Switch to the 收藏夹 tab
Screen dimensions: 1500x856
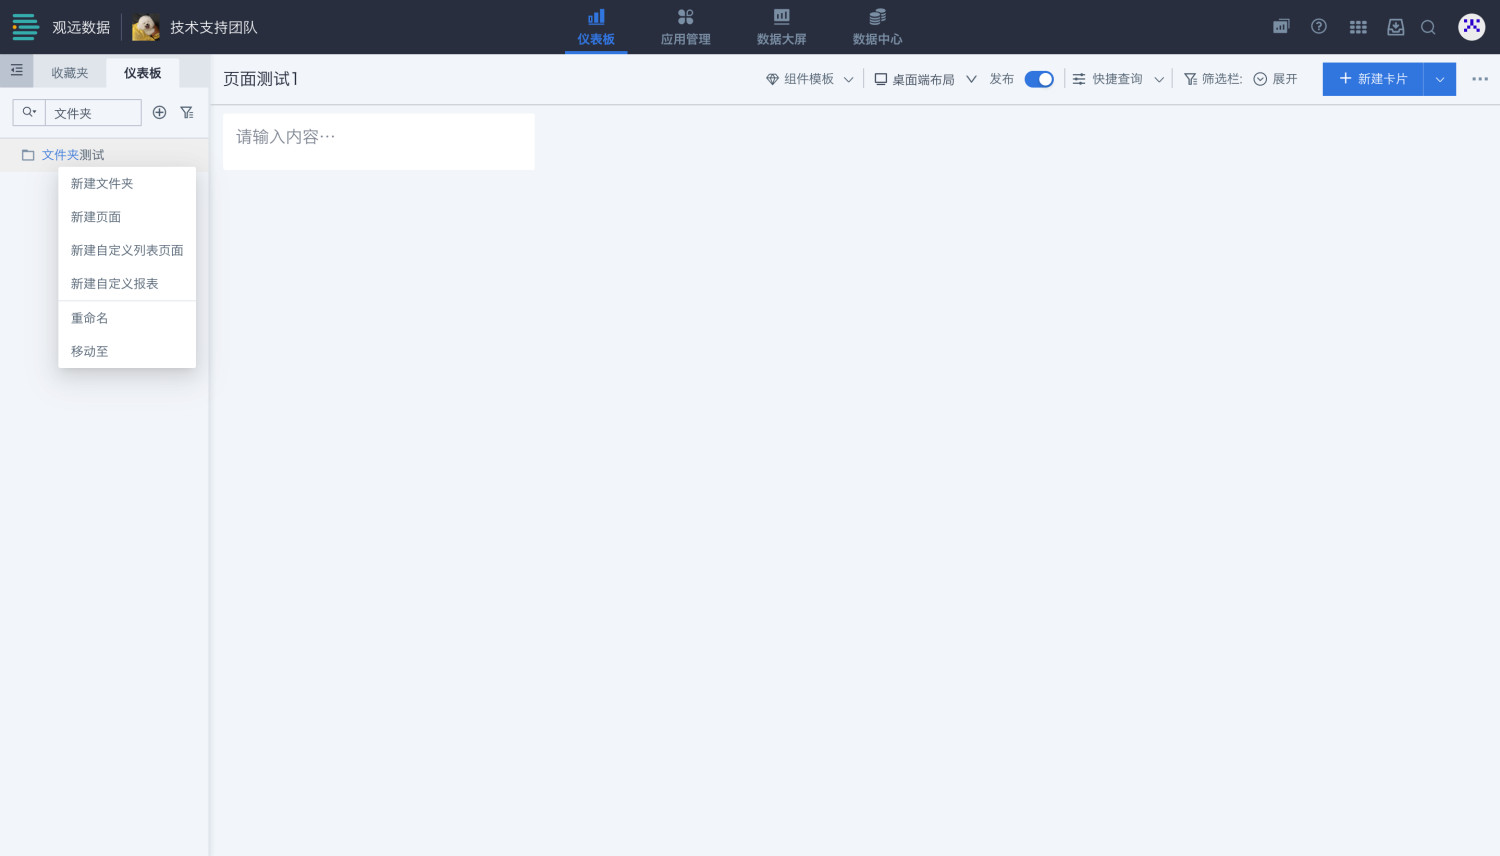tap(70, 73)
